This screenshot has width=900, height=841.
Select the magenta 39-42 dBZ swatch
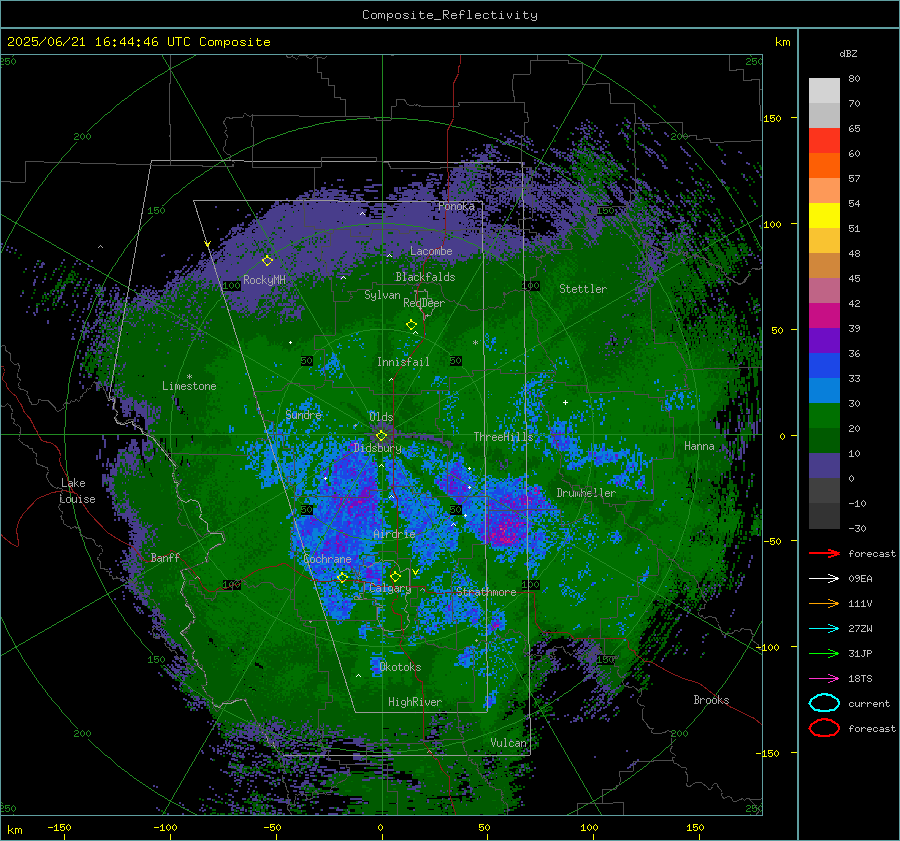click(x=824, y=315)
